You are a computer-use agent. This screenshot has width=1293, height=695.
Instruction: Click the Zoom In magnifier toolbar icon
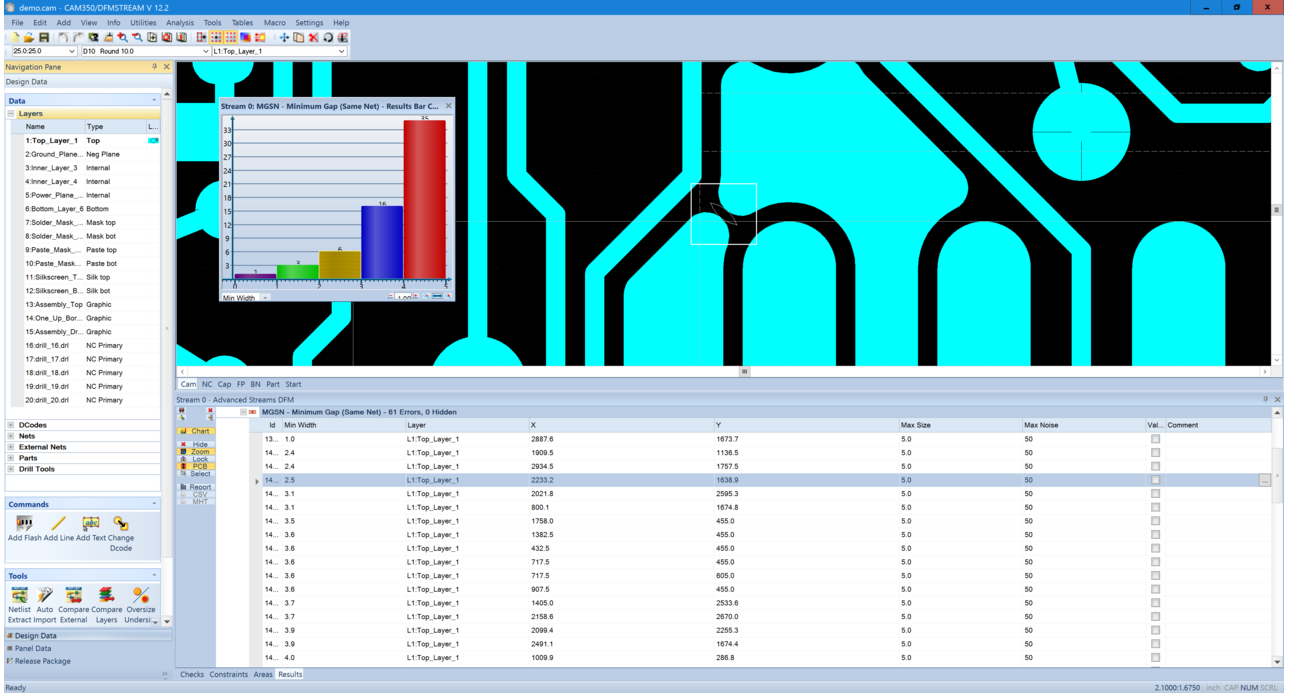122,37
